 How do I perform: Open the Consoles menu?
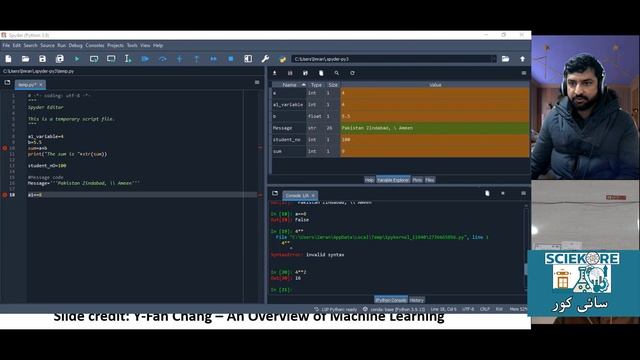click(95, 46)
